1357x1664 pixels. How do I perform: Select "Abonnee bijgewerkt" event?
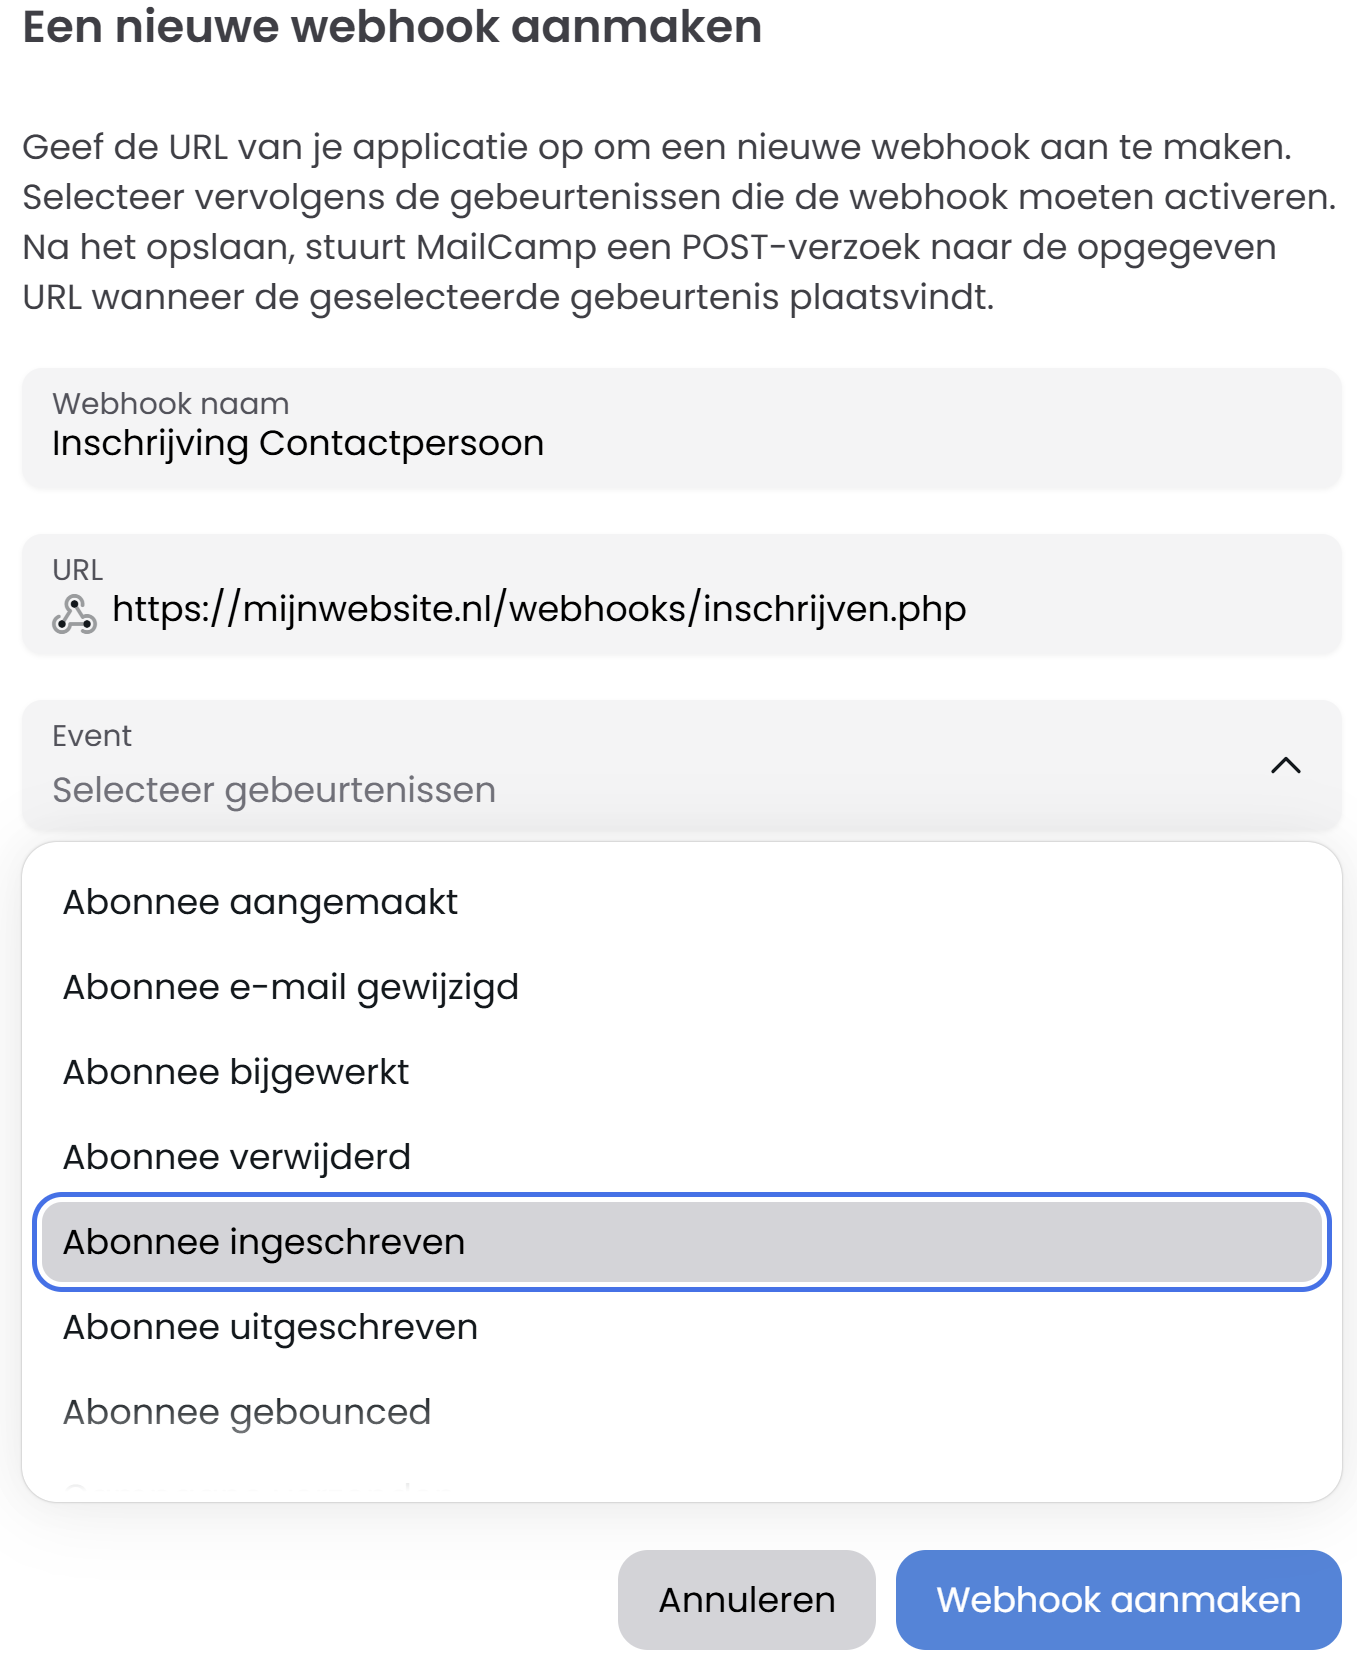tap(236, 1071)
